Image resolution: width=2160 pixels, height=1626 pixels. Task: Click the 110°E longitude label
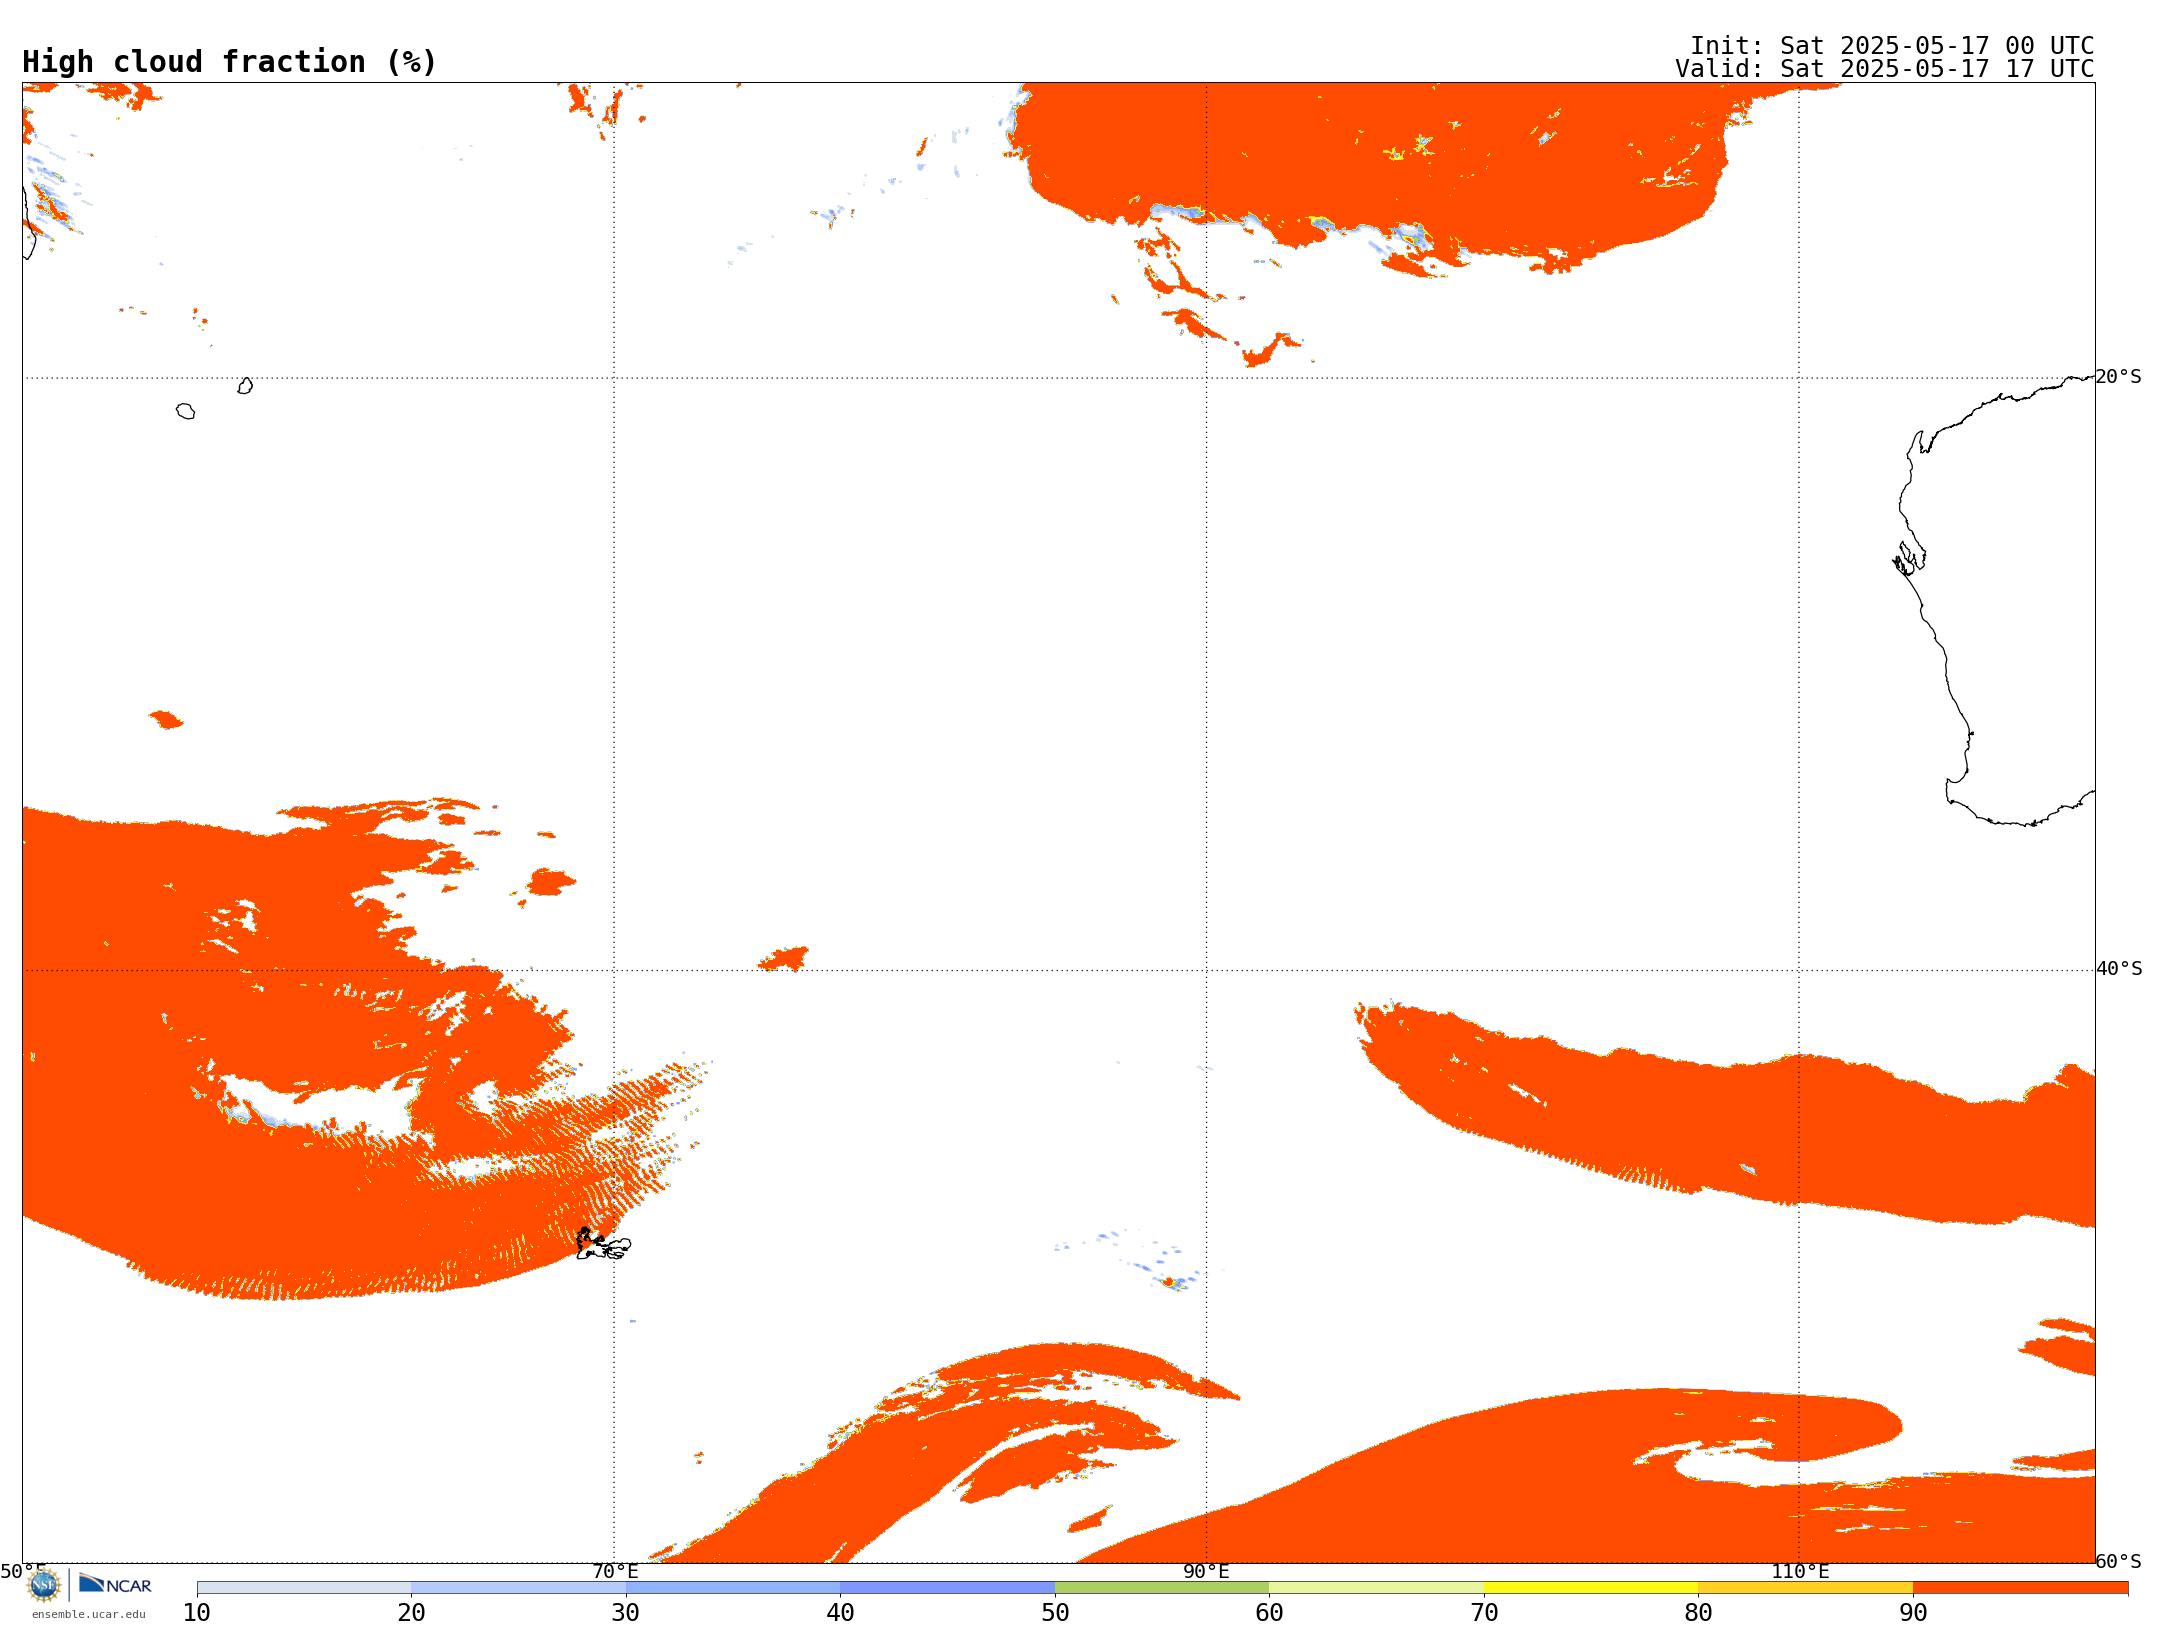point(1800,1572)
